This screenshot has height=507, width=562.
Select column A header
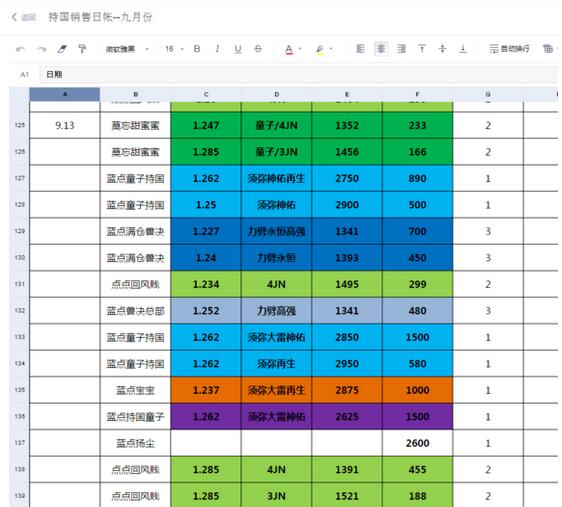click(65, 94)
